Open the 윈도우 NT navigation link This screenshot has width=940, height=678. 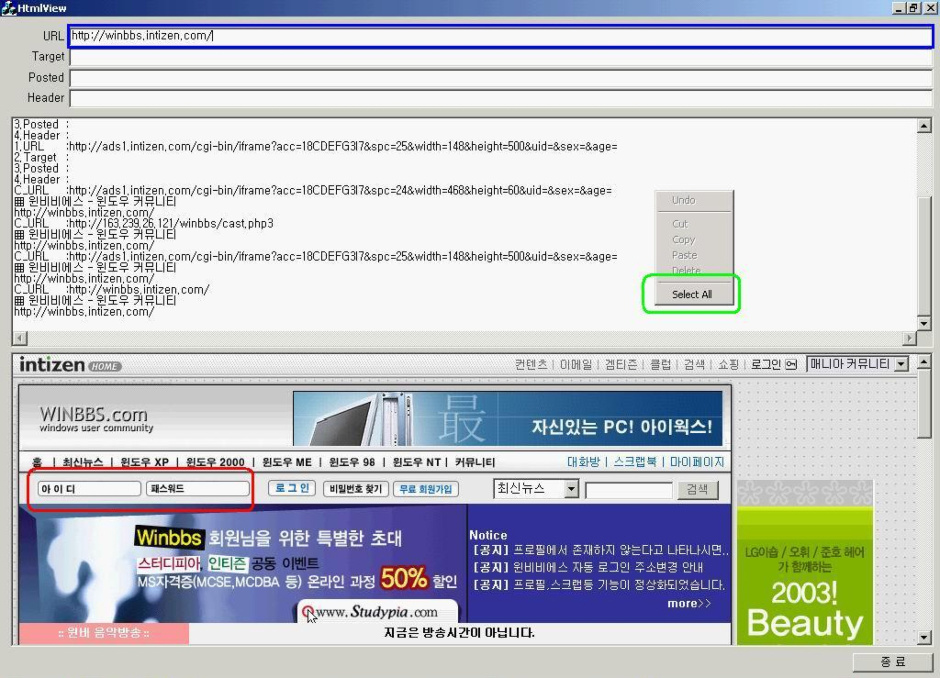point(417,462)
